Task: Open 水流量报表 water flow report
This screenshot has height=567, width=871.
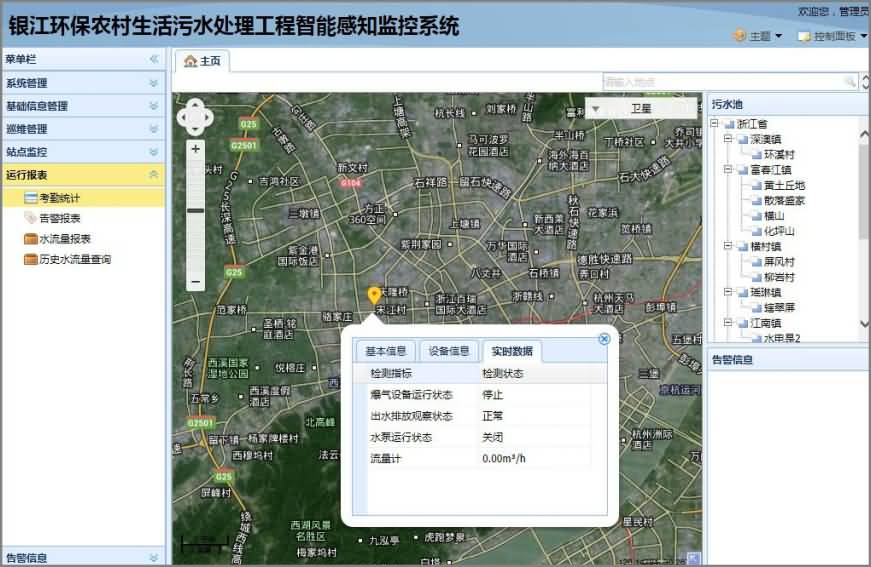Action: coord(64,239)
